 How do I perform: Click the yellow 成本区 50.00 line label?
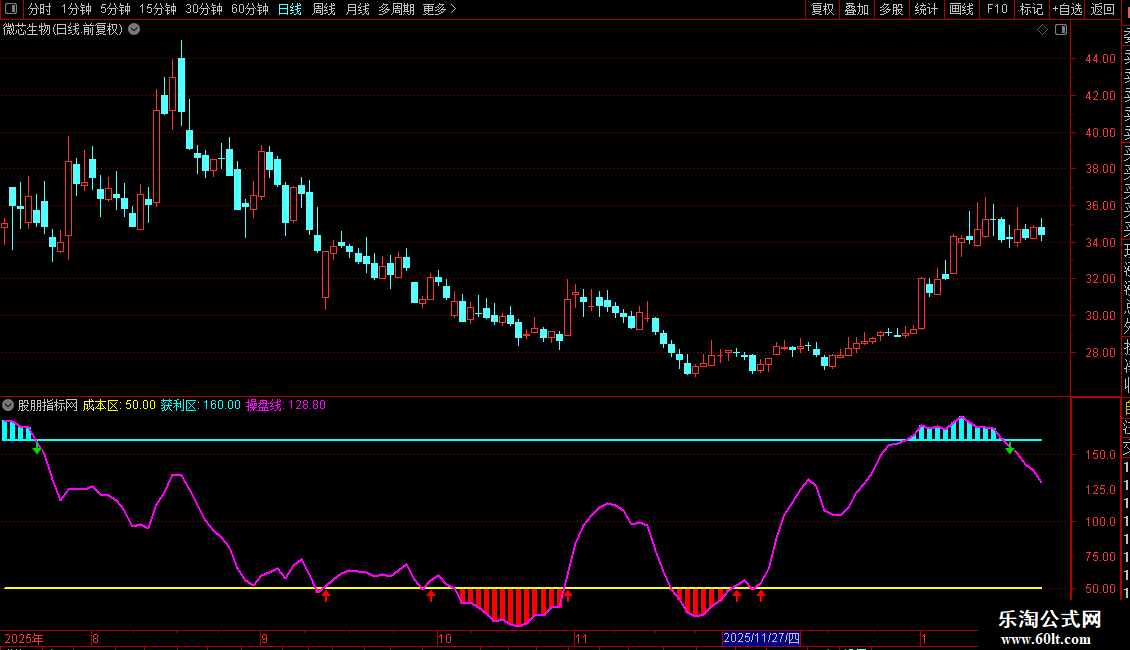click(119, 405)
